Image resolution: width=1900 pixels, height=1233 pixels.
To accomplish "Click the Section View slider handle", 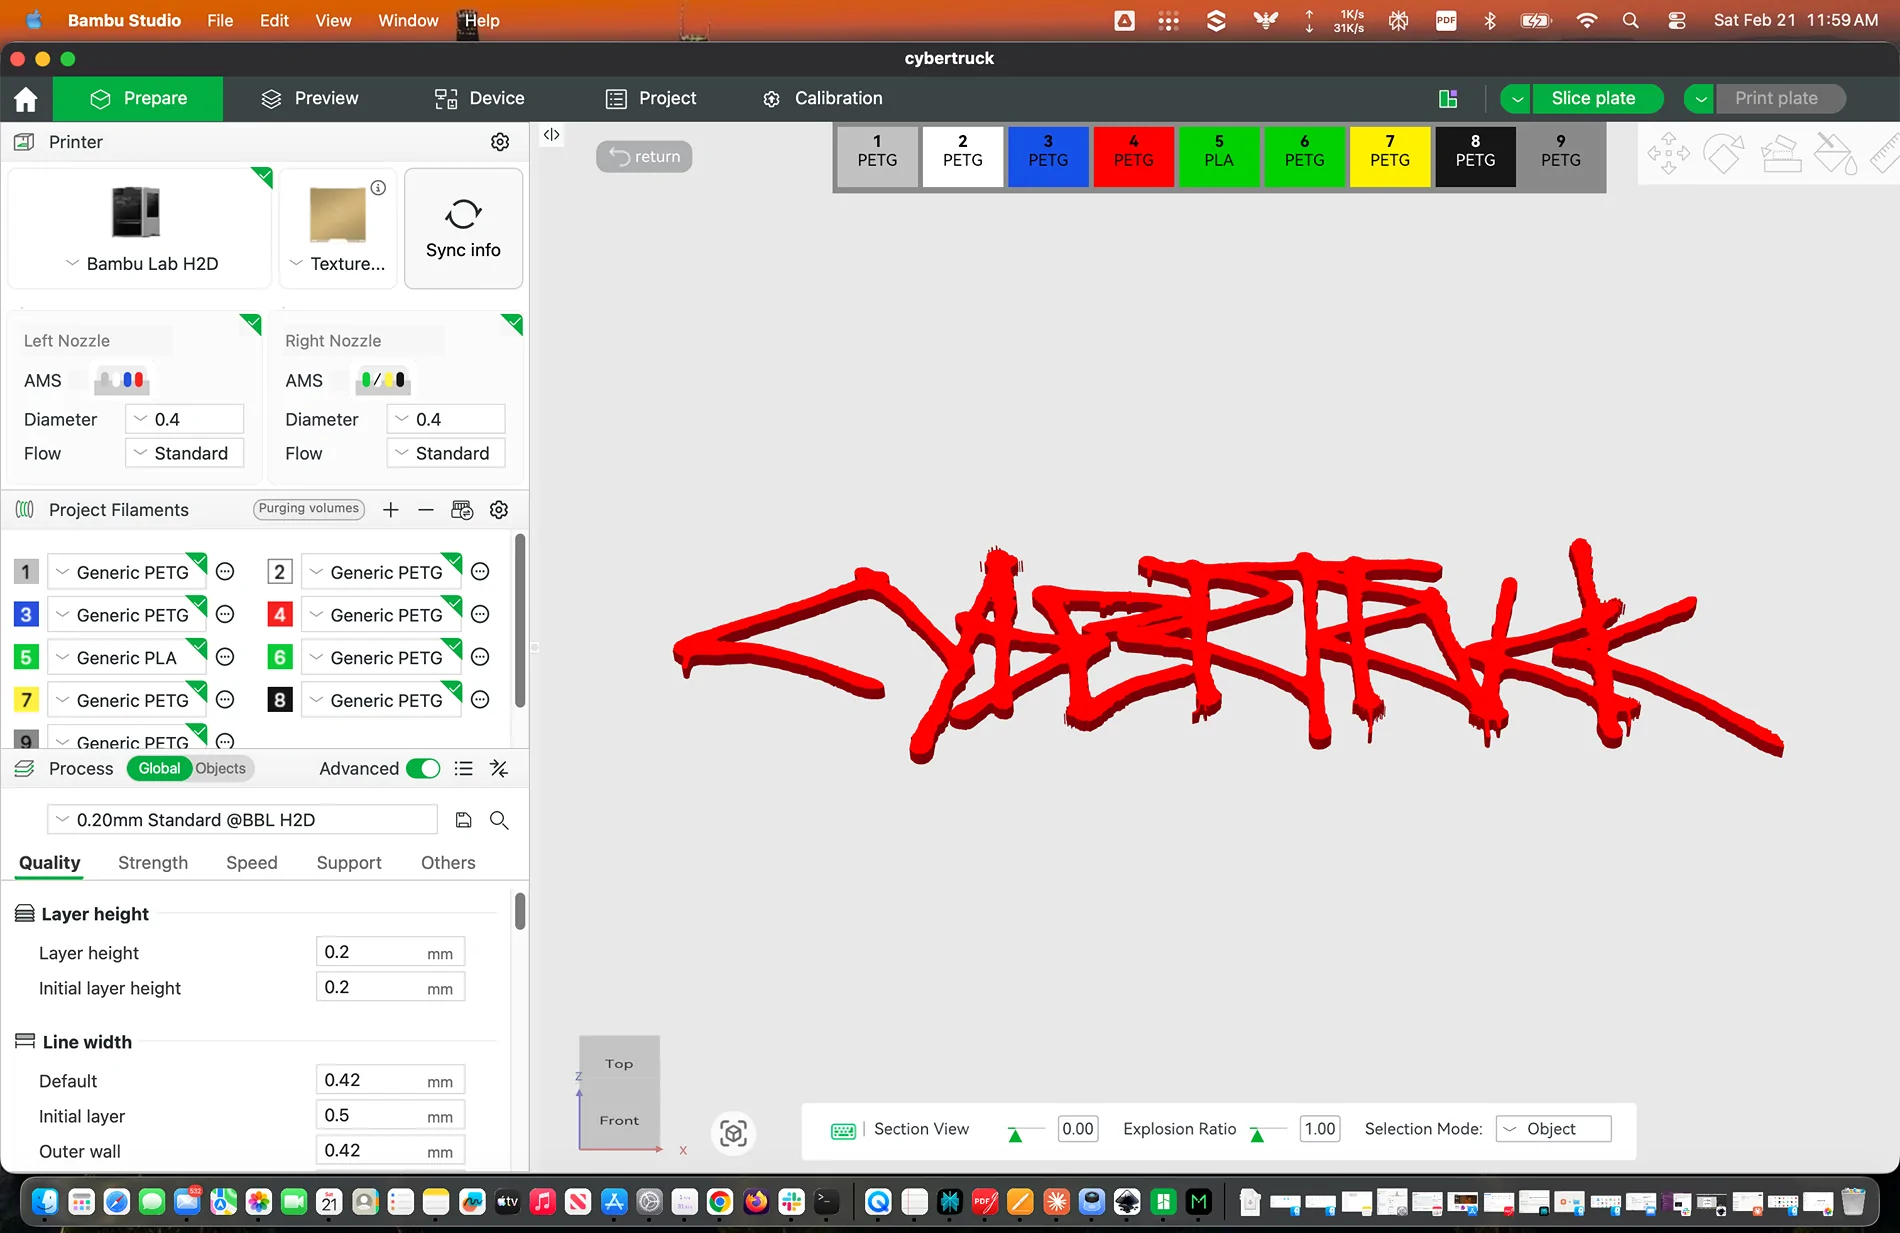I will coord(1015,1135).
